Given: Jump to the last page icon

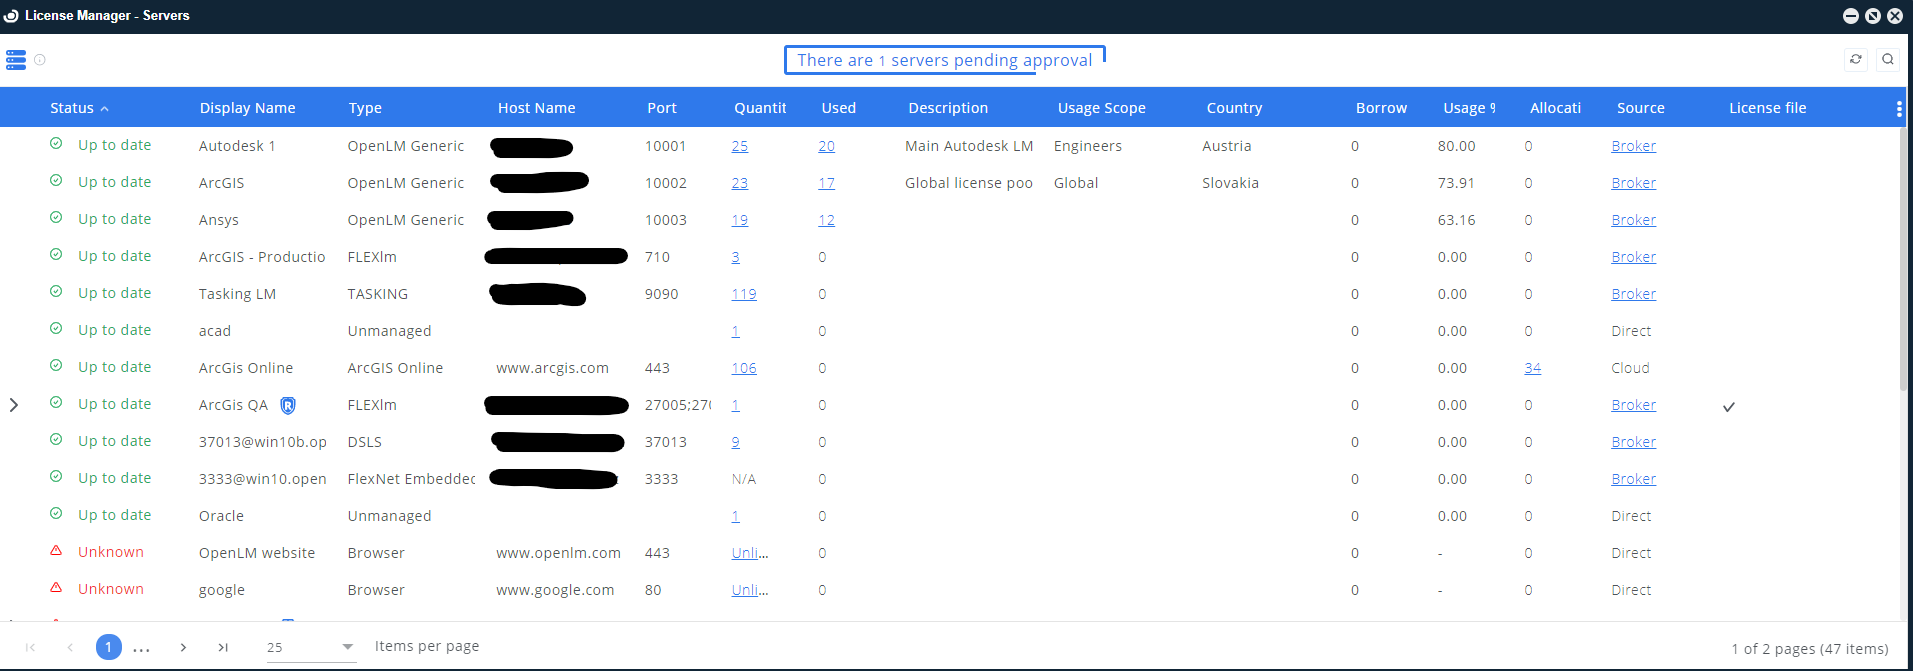Looking at the screenshot, I should pyautogui.click(x=223, y=647).
